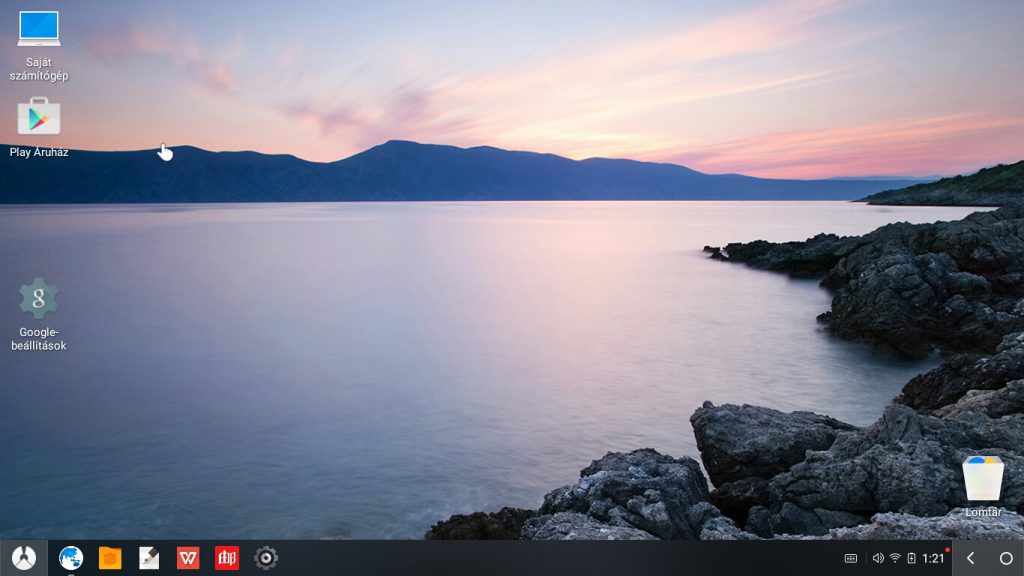This screenshot has height=576, width=1024.
Task: Launch the globe browser from taskbar
Action: coord(71,558)
